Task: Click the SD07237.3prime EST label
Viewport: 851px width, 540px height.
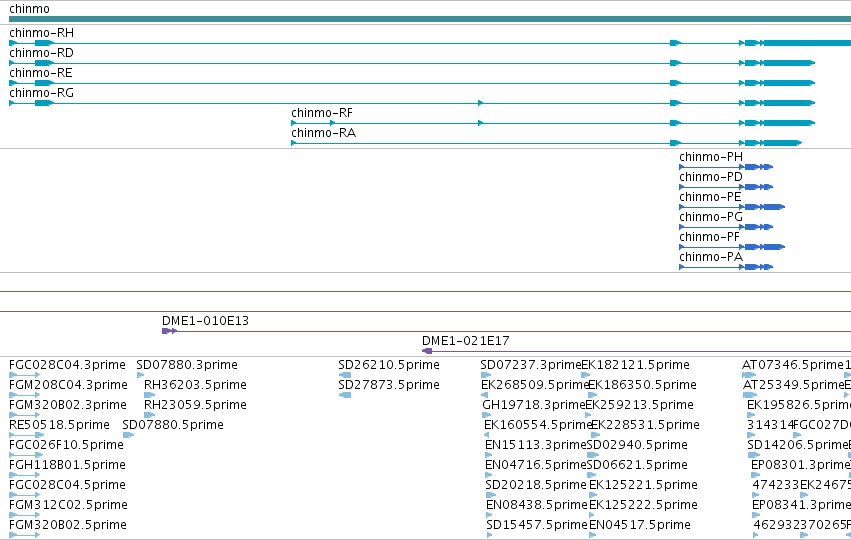Action: click(x=531, y=365)
